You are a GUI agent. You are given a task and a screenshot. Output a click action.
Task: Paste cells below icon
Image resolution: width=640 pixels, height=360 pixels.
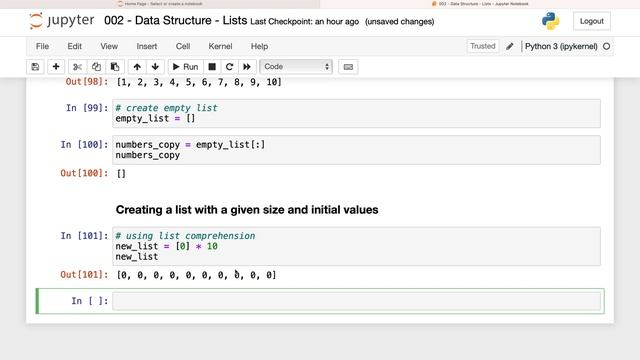click(115, 67)
